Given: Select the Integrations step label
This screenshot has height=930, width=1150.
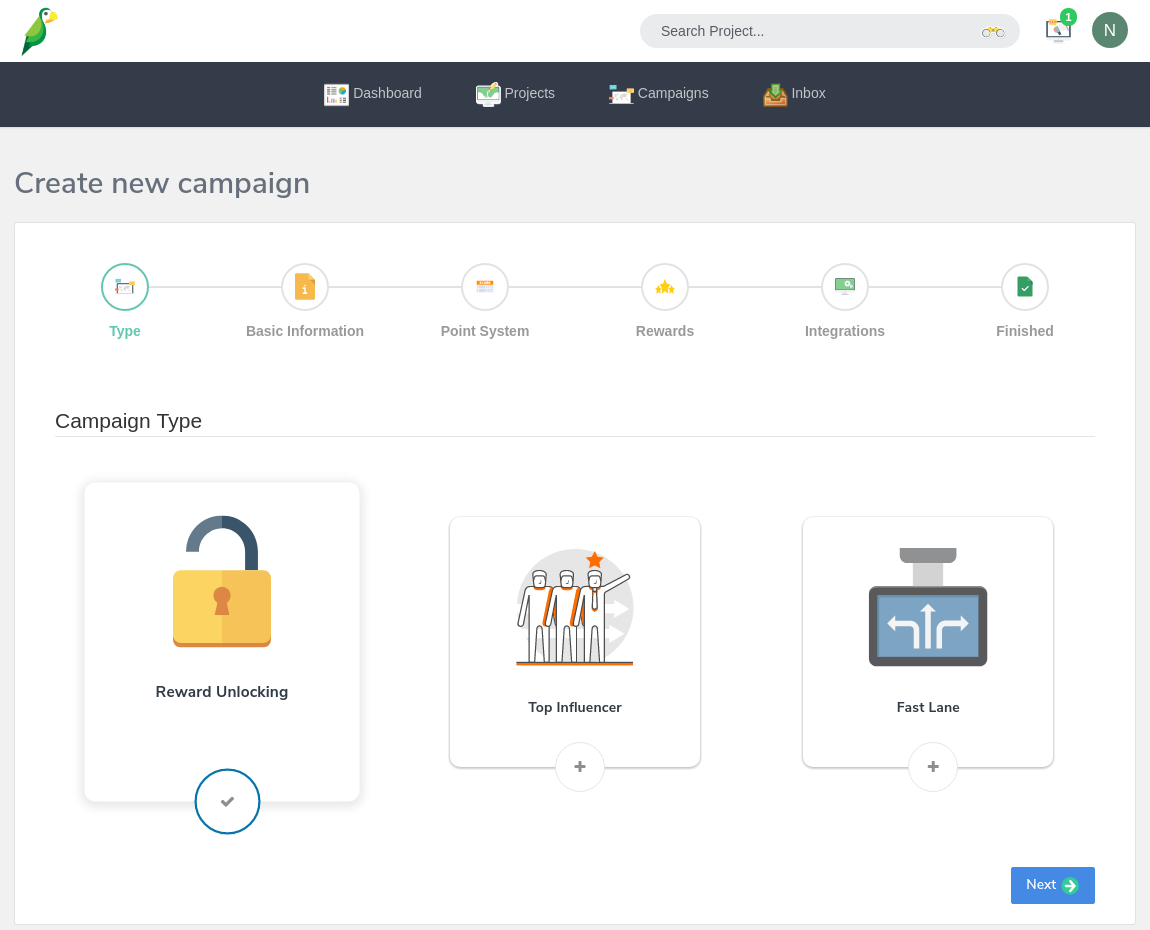Looking at the screenshot, I should coord(845,331).
